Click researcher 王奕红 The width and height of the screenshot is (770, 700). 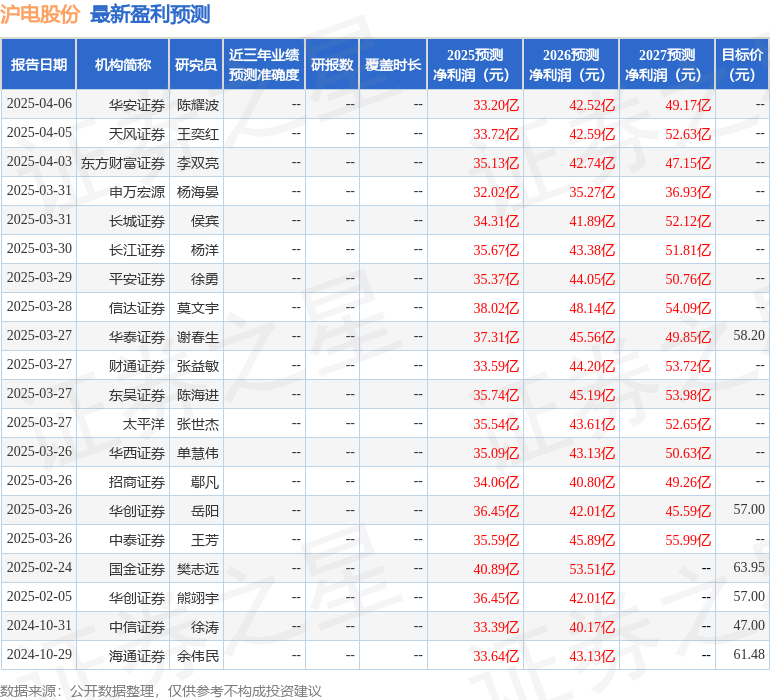click(197, 134)
